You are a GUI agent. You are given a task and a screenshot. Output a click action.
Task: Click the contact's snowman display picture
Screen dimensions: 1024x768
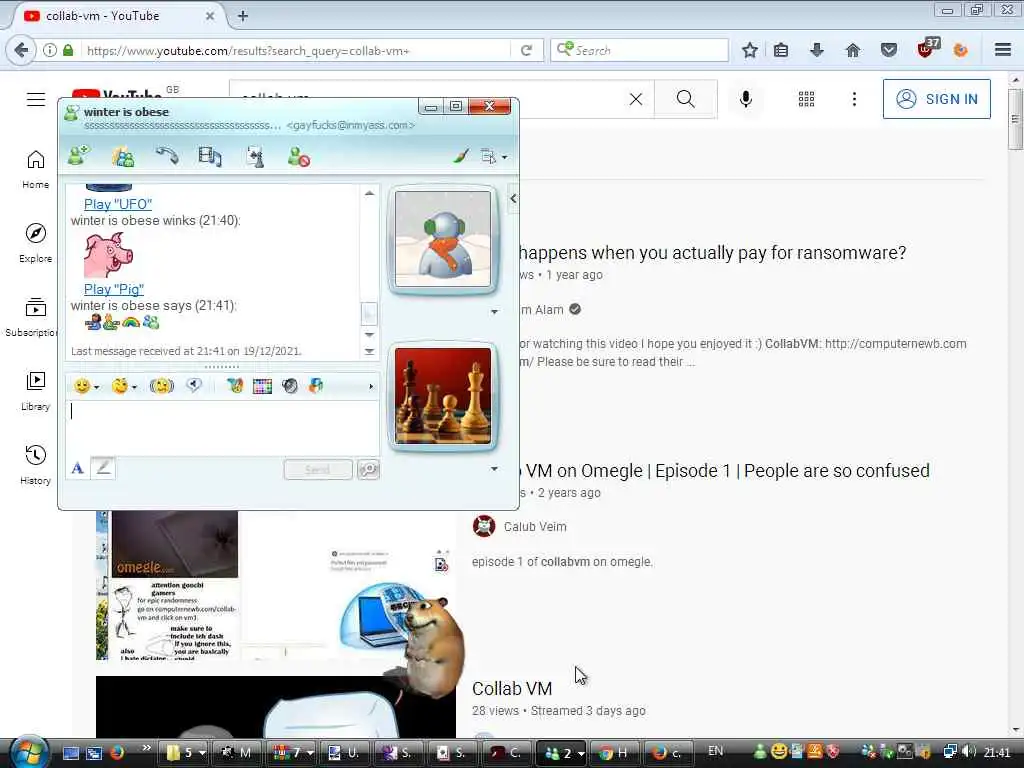pyautogui.click(x=443, y=238)
